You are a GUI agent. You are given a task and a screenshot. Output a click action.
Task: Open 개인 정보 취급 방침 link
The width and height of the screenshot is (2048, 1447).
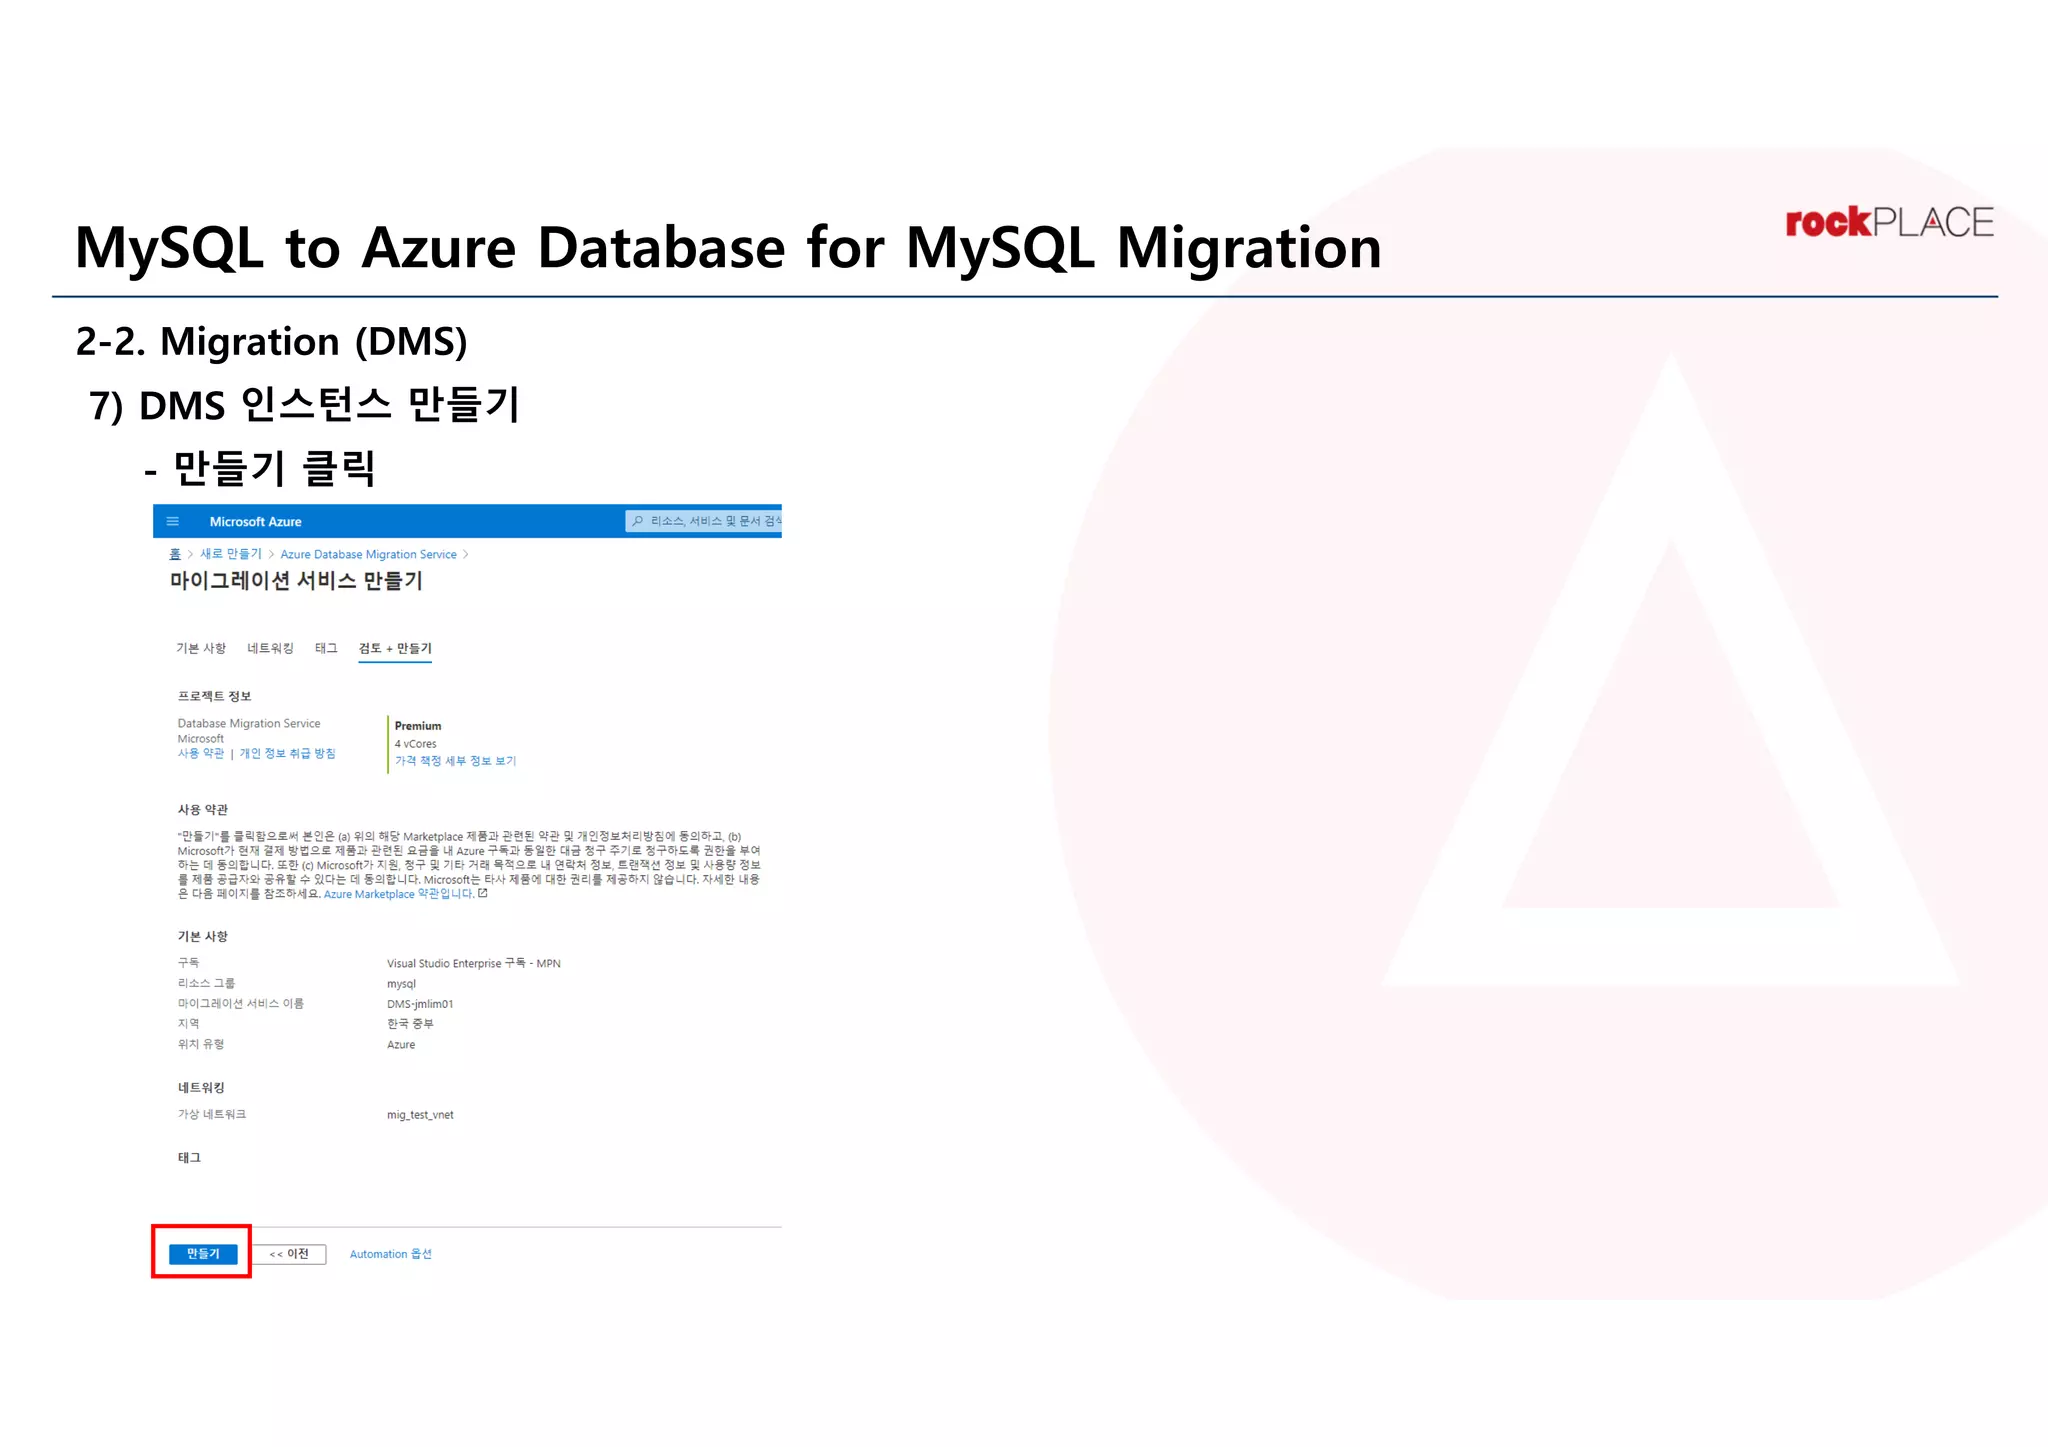point(287,753)
